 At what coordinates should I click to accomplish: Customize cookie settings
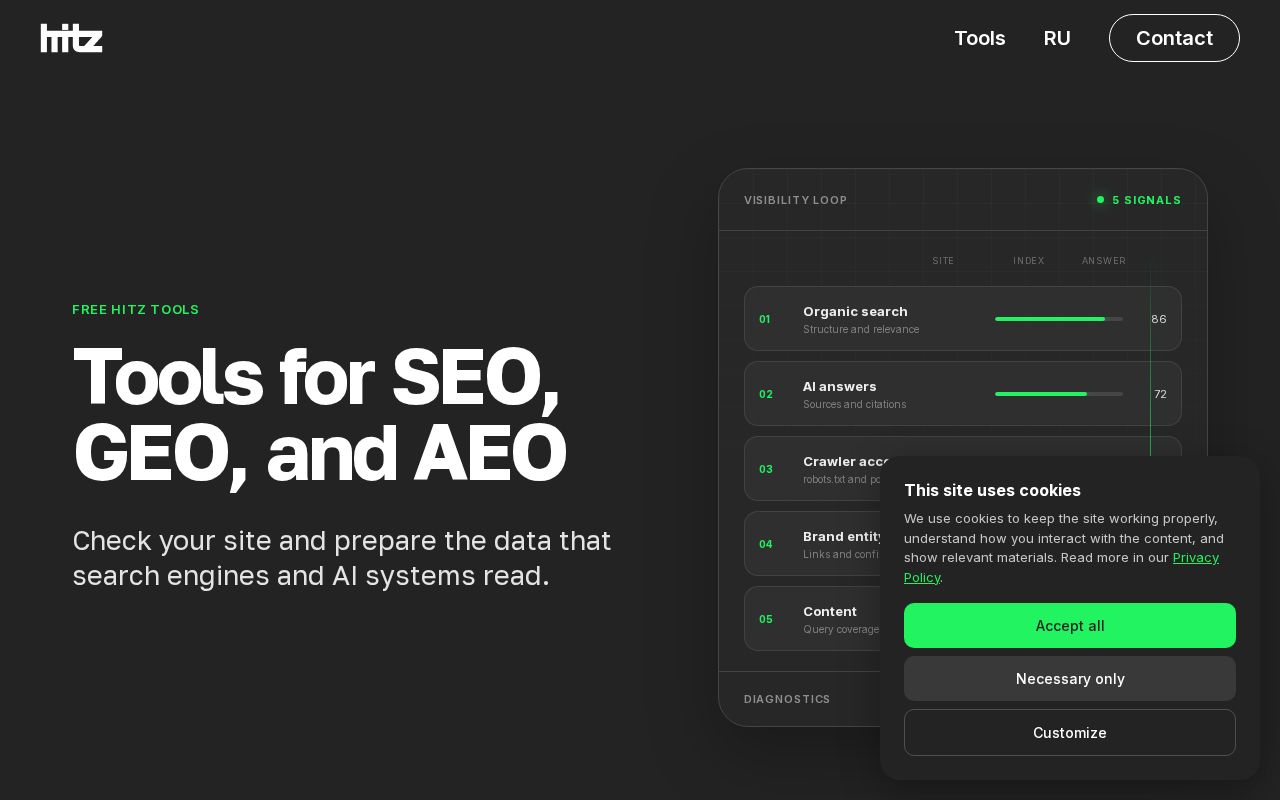1070,732
